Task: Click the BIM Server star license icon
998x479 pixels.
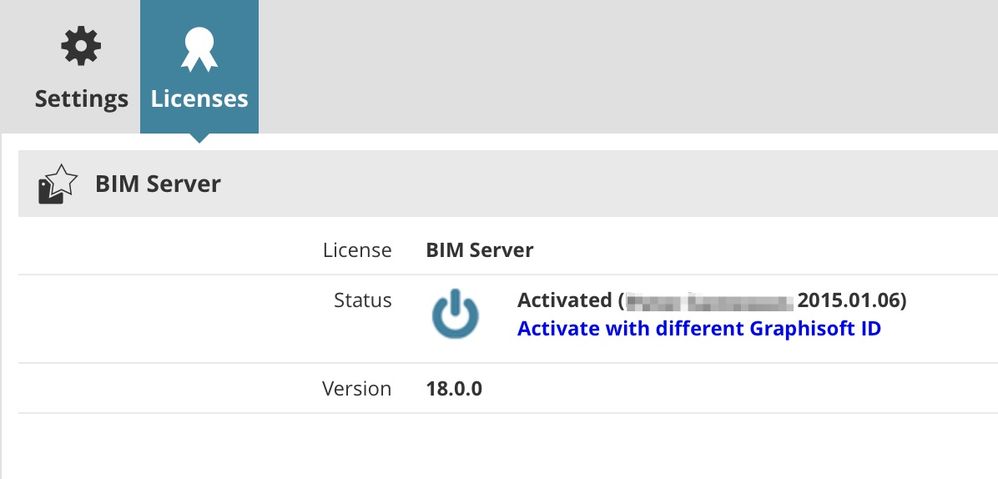Action: coord(57,184)
